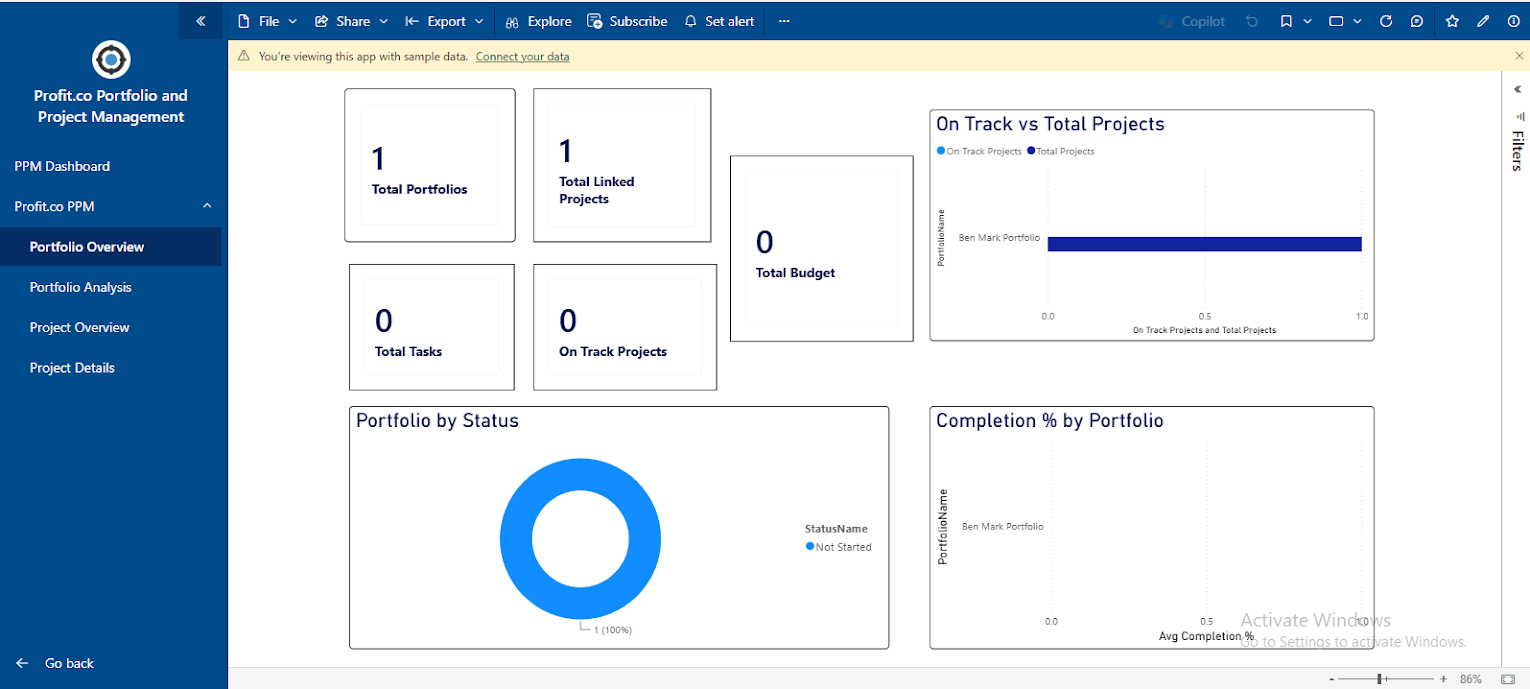This screenshot has height=689, width=1530.
Task: Click the reset to default undo icon
Action: click(x=1252, y=21)
